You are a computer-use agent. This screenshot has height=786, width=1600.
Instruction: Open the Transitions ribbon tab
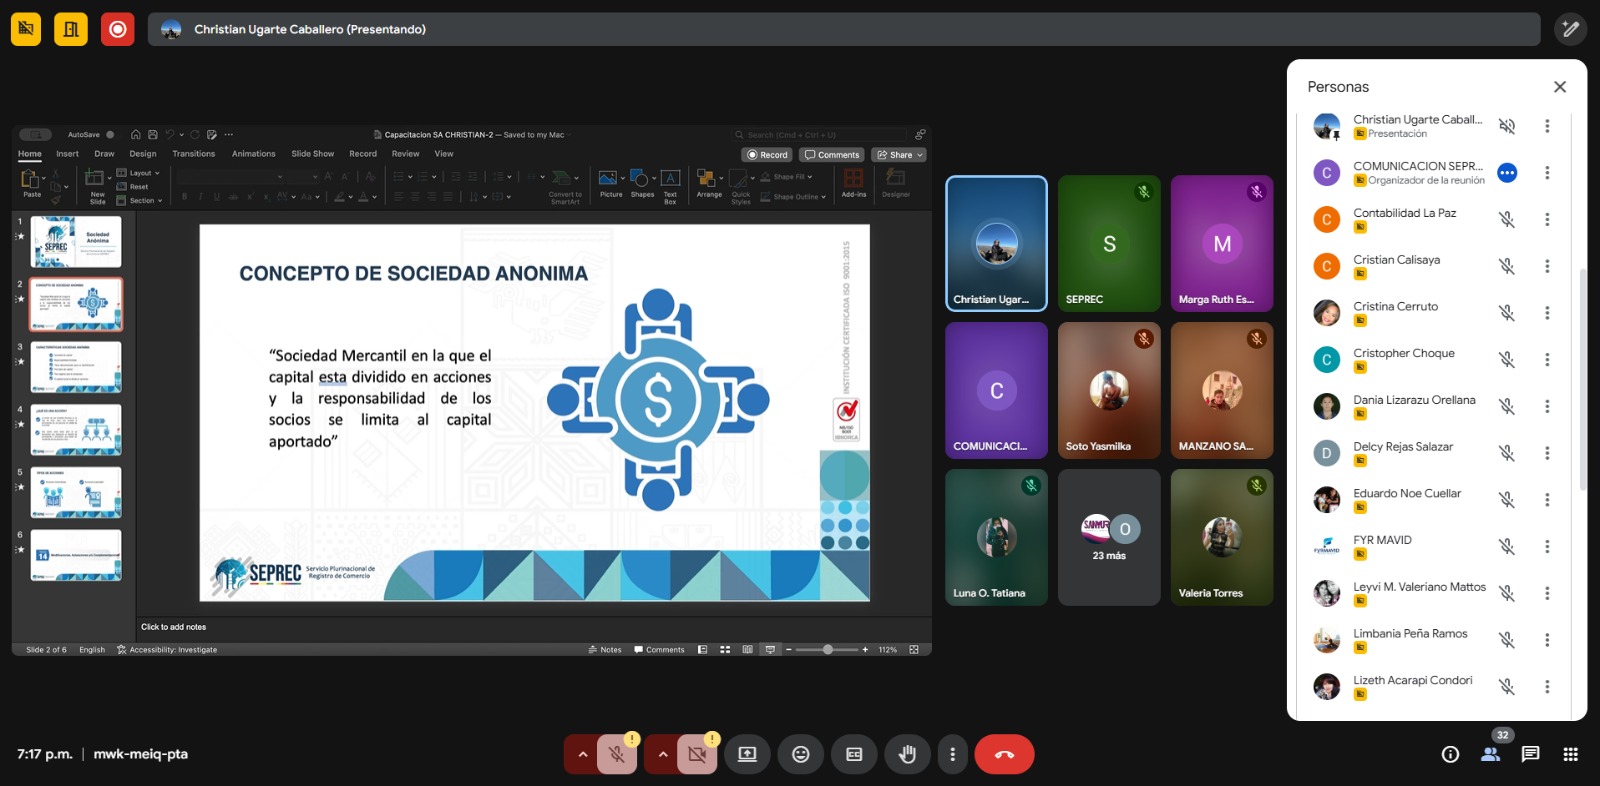[x=193, y=154]
